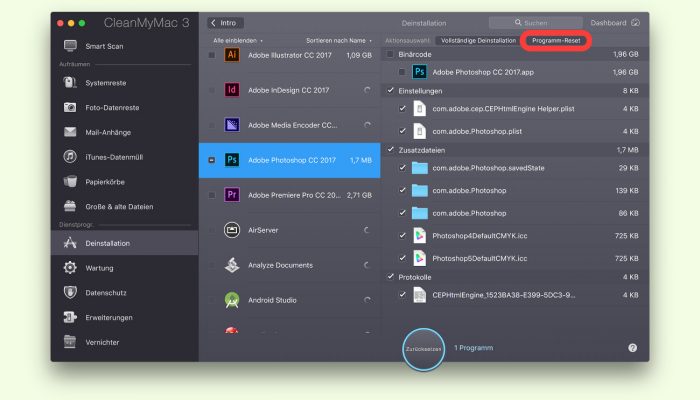Select the Programm-Reset tab
700x400 pixels.
[556, 40]
